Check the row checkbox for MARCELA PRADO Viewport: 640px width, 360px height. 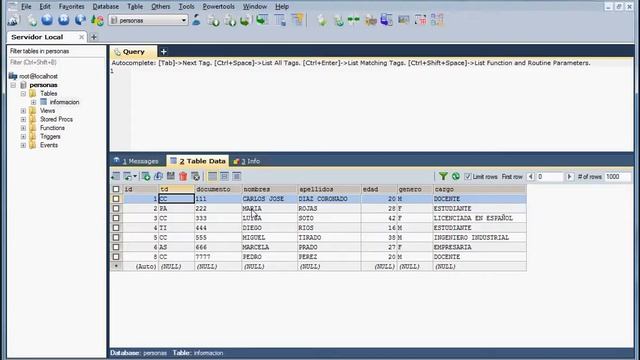click(x=116, y=247)
